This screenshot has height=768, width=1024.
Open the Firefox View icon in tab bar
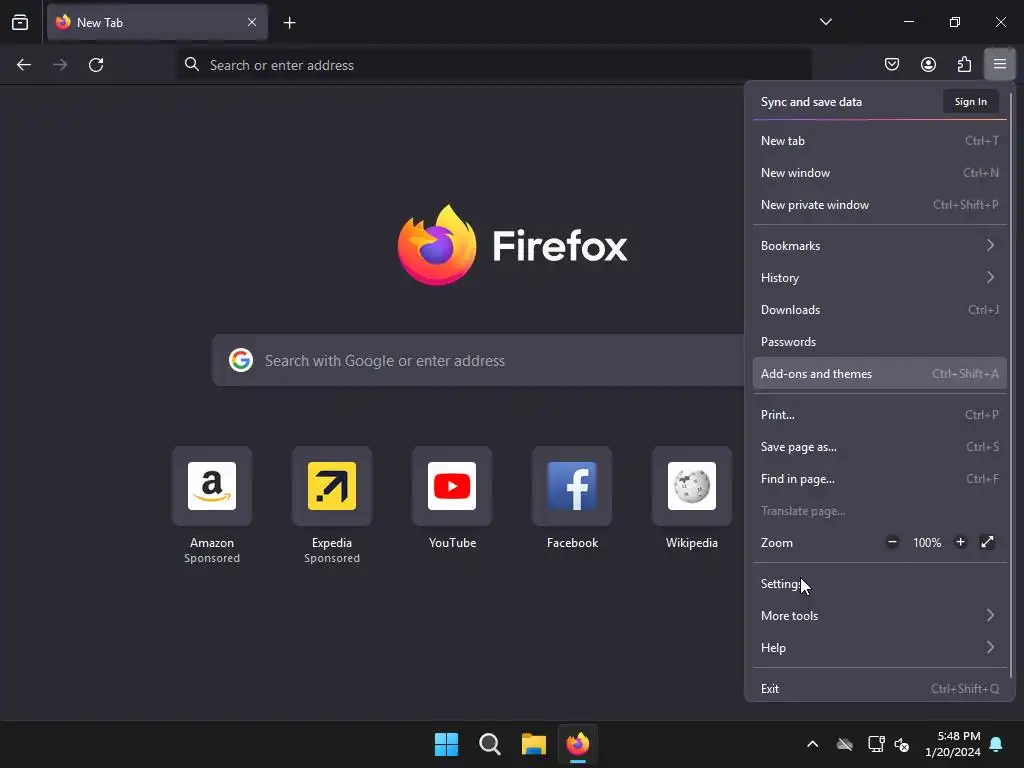[20, 22]
